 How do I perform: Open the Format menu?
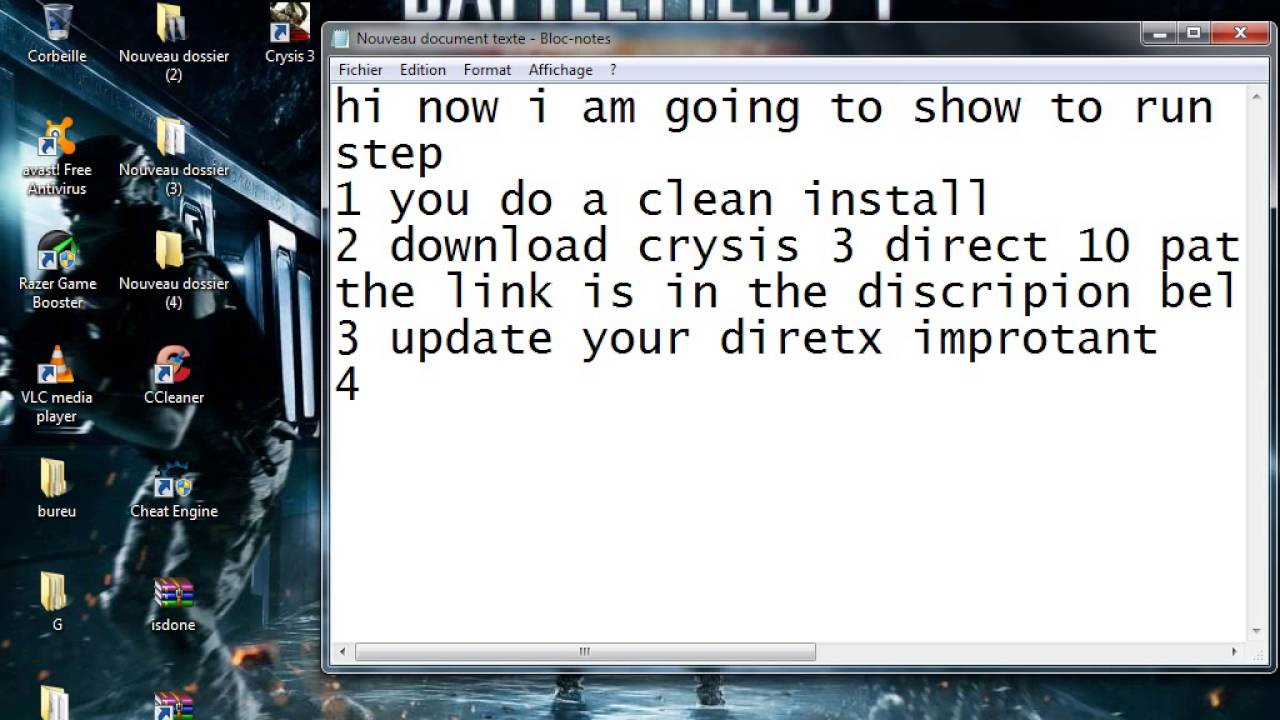pyautogui.click(x=487, y=70)
